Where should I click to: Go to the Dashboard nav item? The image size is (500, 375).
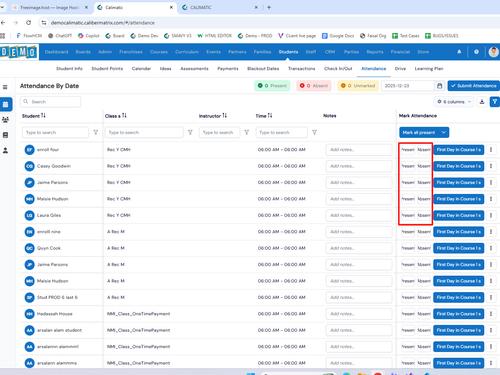(x=56, y=52)
